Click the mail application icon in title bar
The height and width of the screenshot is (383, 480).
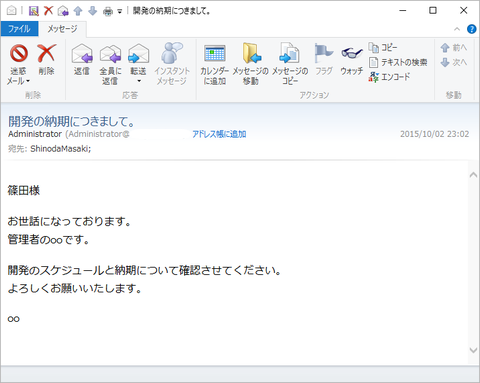pyautogui.click(x=11, y=11)
